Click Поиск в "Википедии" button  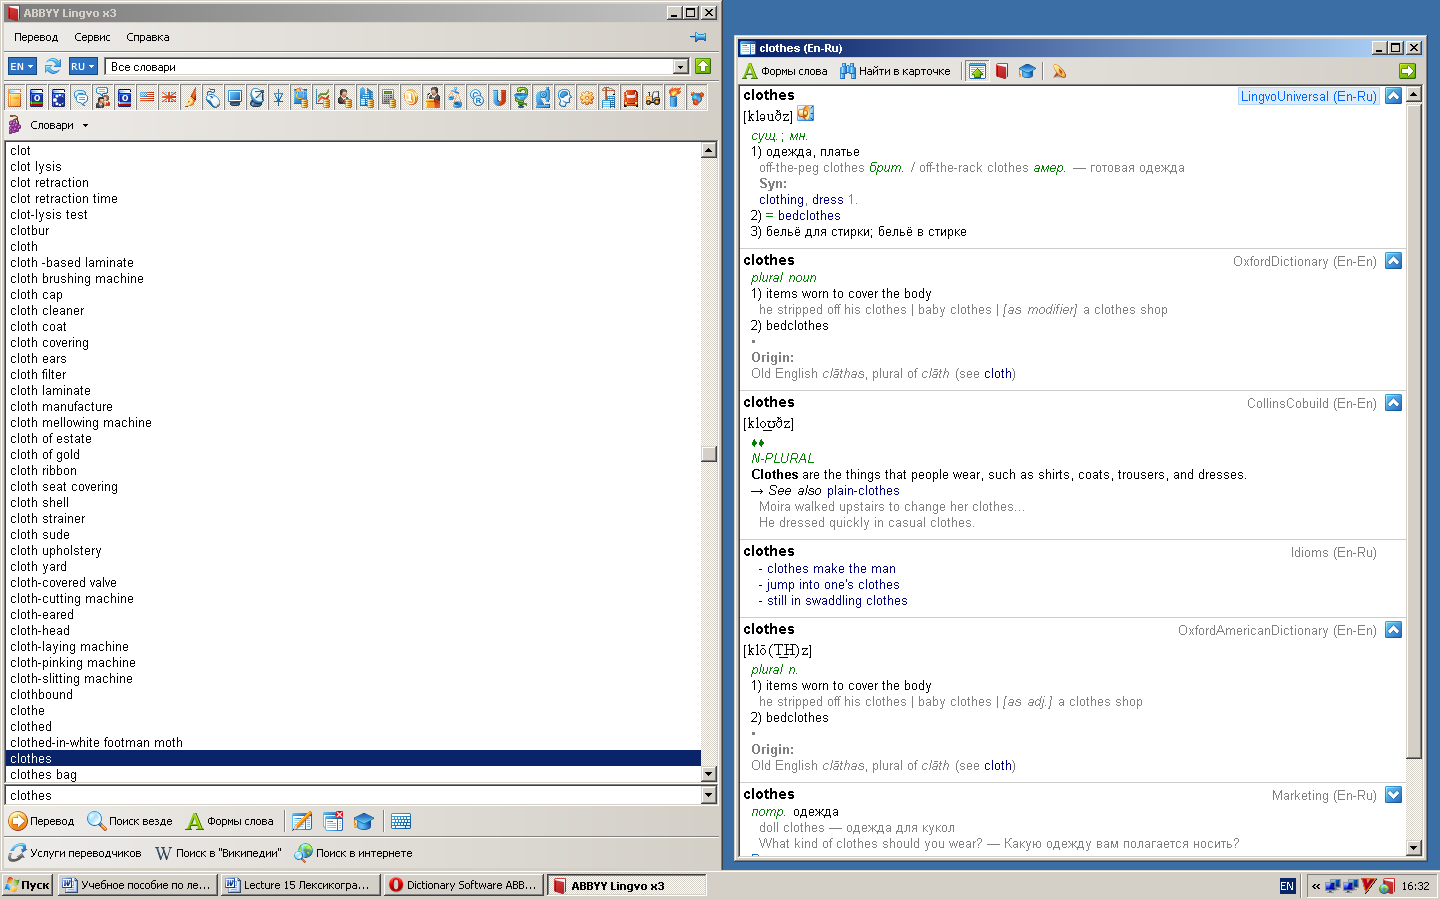pos(218,853)
